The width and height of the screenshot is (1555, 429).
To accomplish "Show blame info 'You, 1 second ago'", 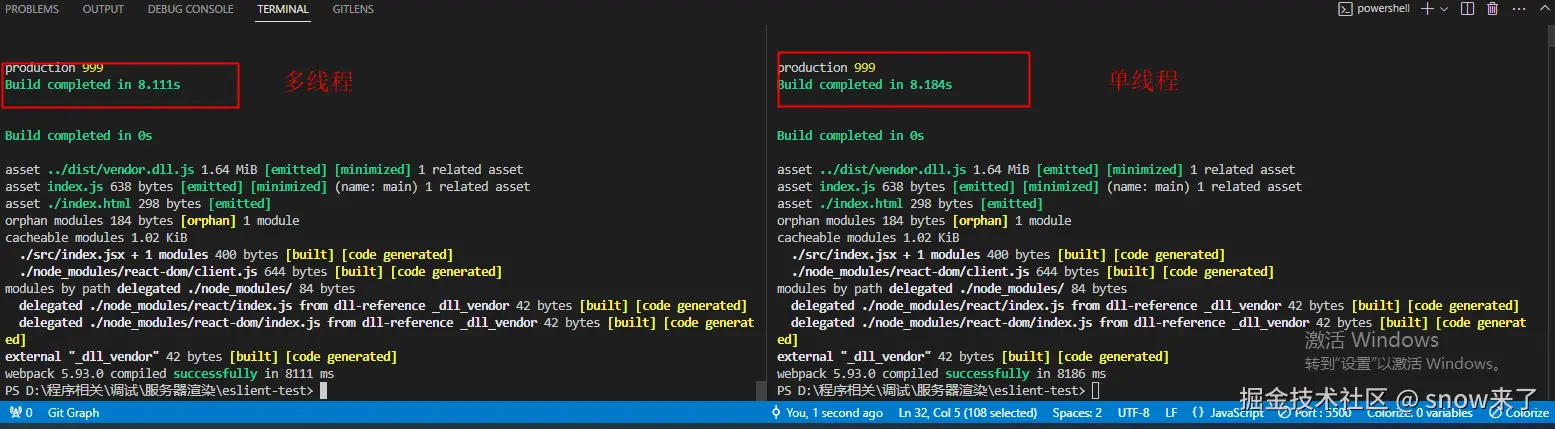I will coord(826,413).
